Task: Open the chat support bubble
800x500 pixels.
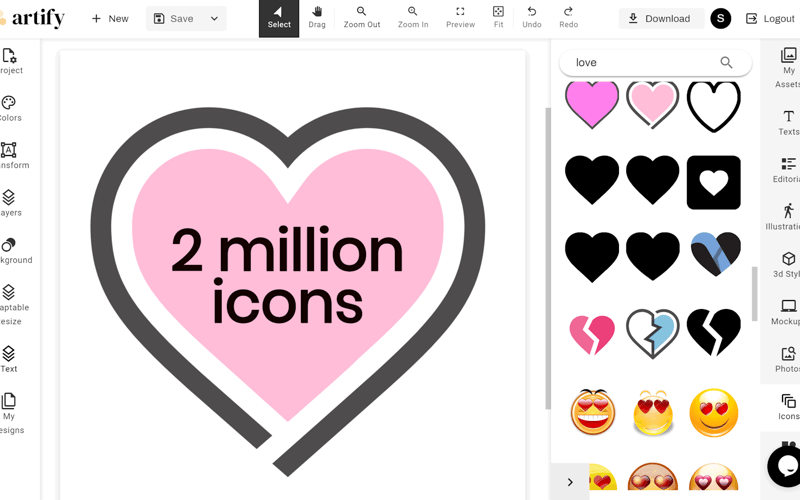Action: (786, 467)
